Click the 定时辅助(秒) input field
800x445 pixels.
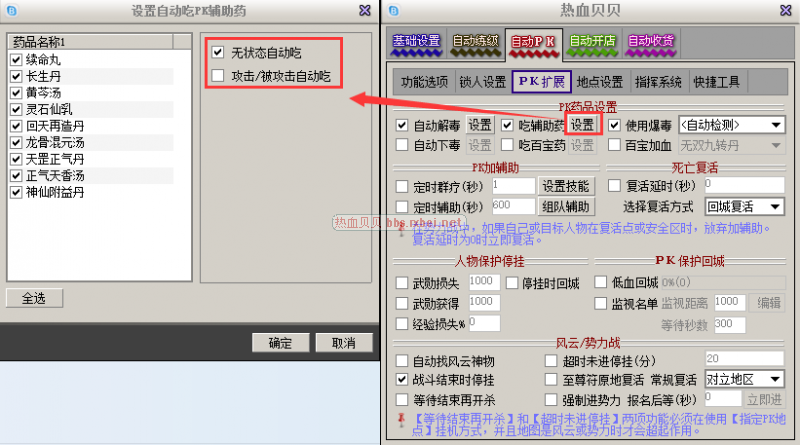[513, 206]
